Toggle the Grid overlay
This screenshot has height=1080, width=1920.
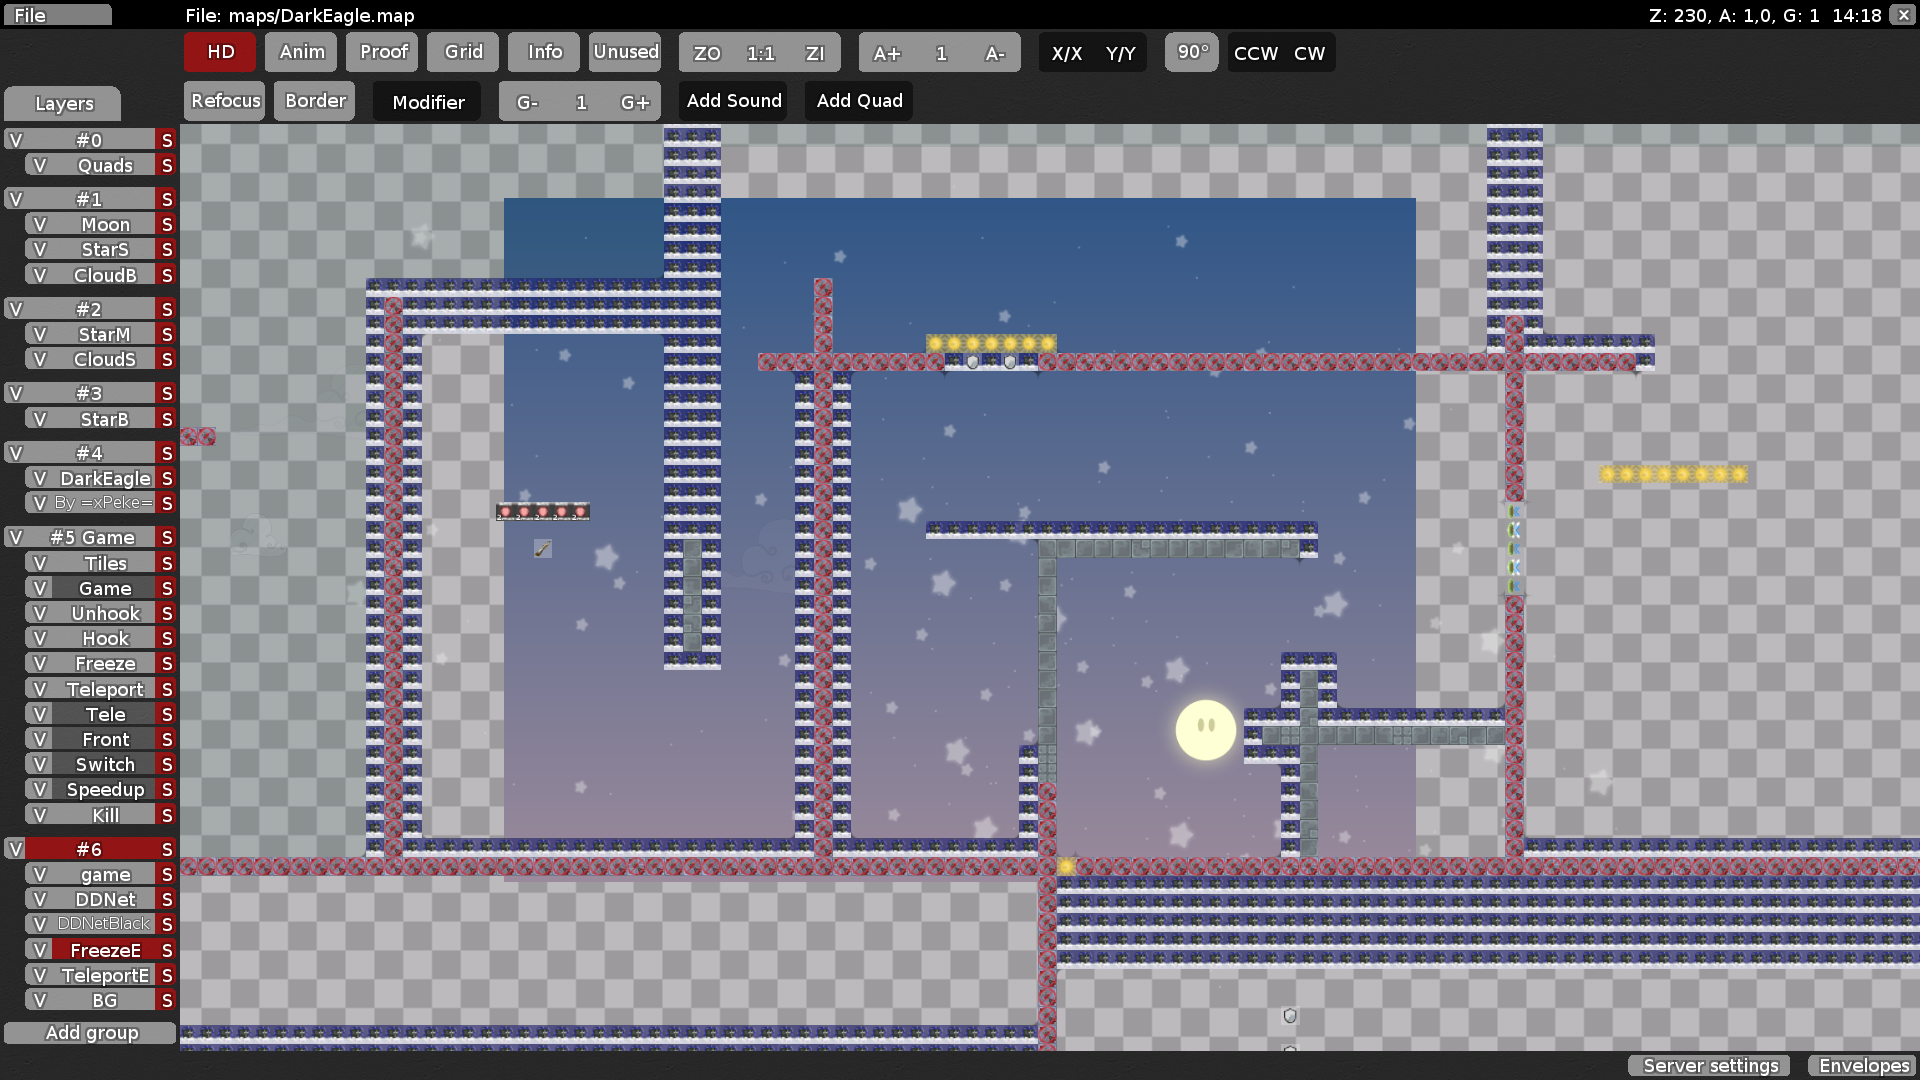coord(462,52)
